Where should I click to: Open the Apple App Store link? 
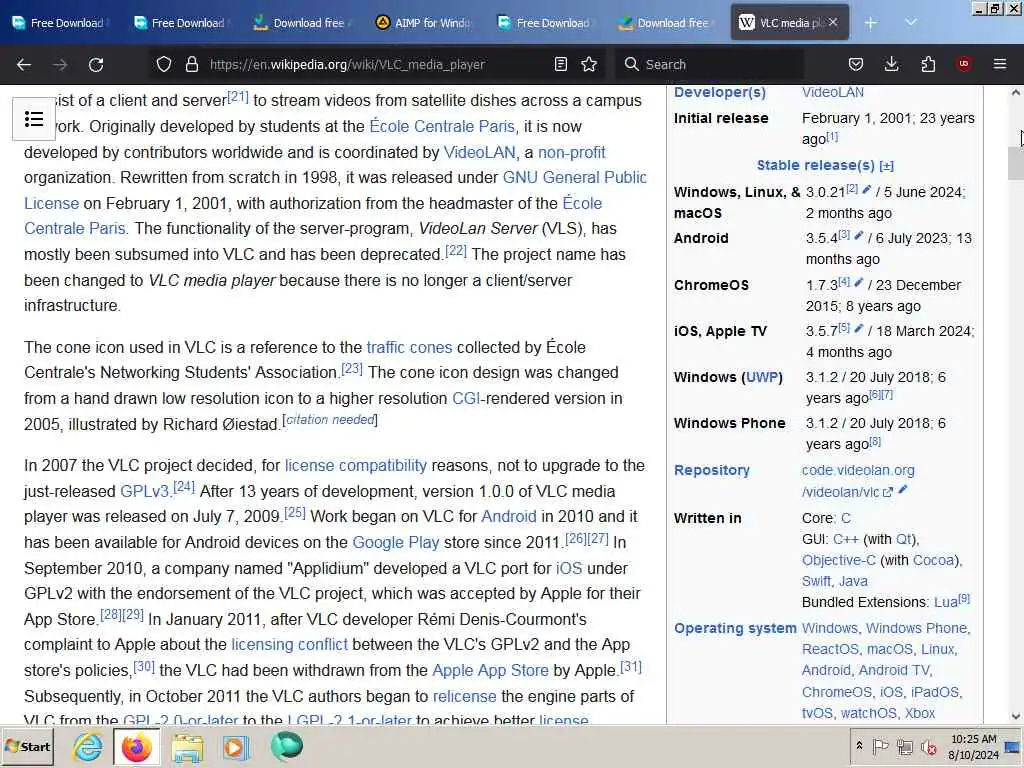pos(490,671)
